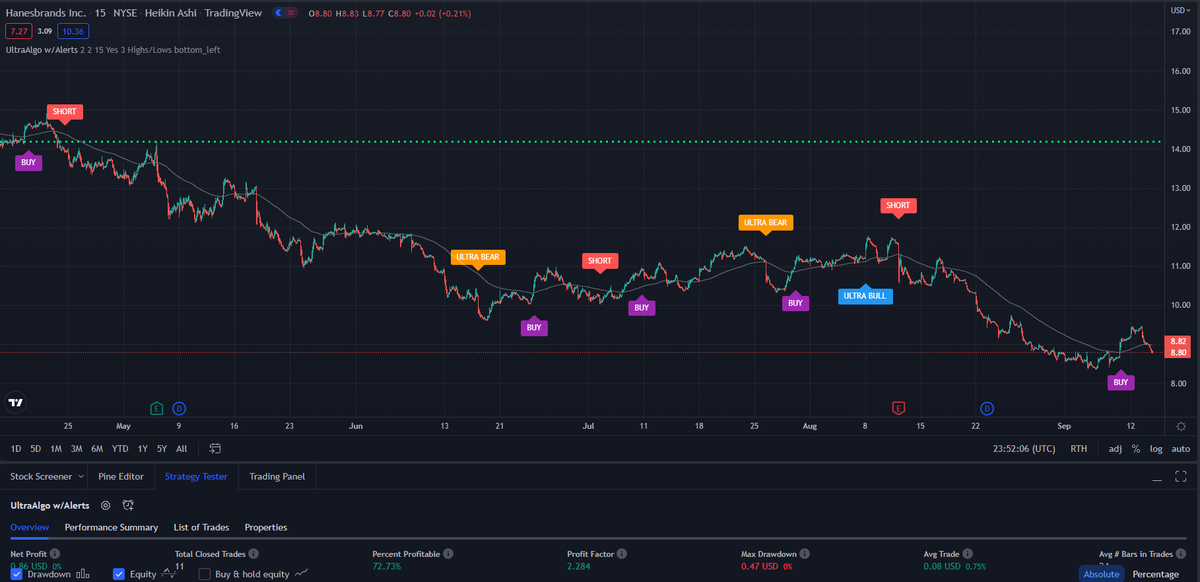Select Absolute display mode
The image size is (1200, 582).
[x=1101, y=574]
